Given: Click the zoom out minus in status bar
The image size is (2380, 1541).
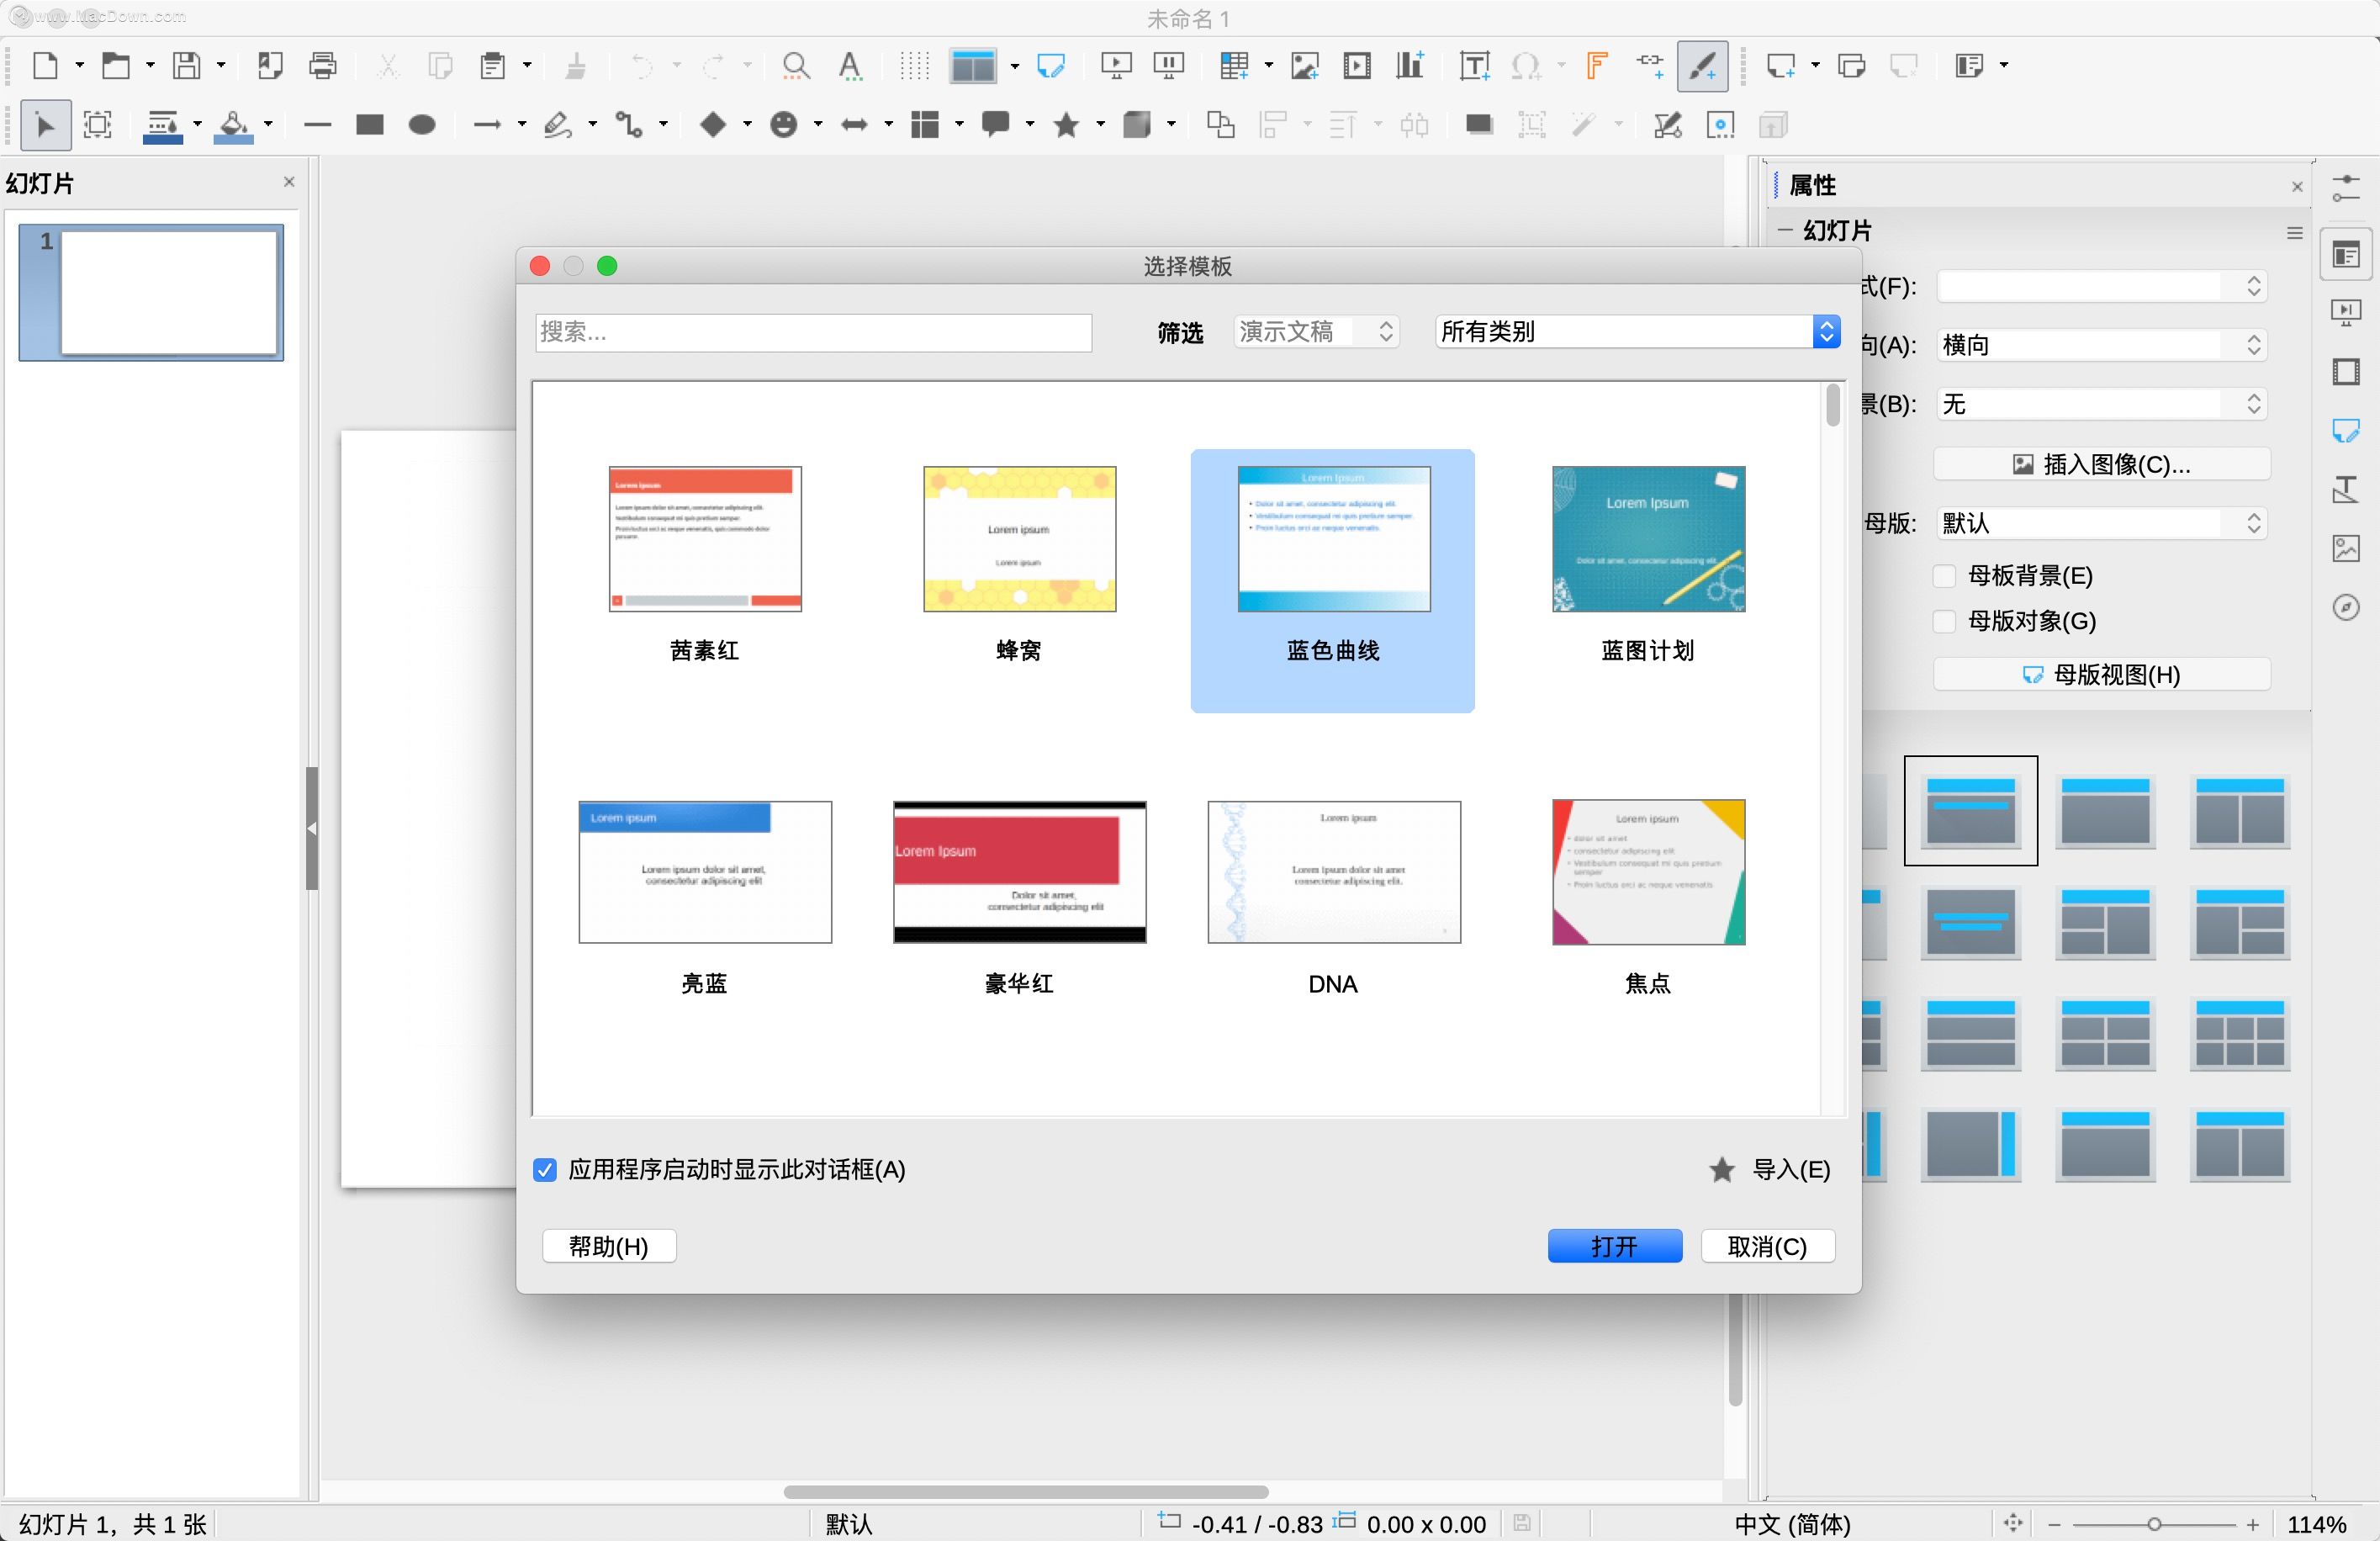Looking at the screenshot, I should [2054, 1524].
